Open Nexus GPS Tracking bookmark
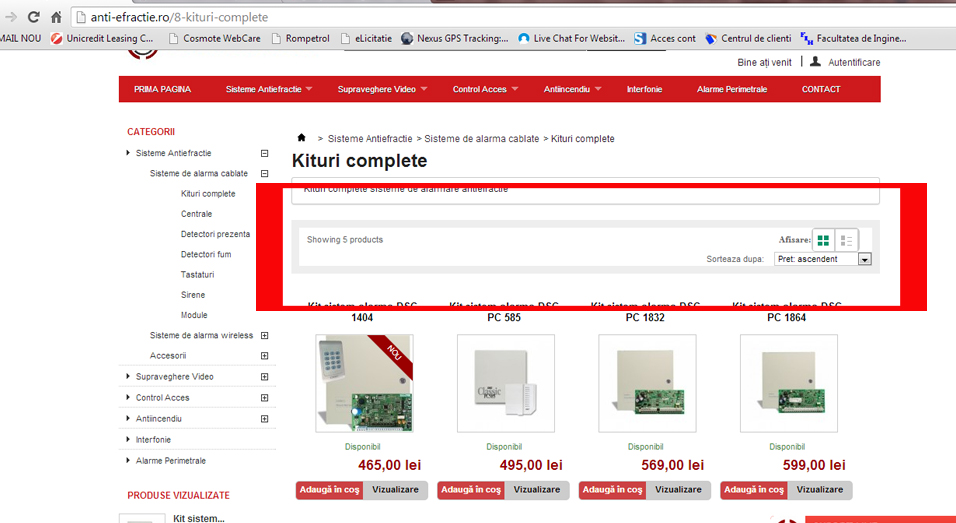This screenshot has height=523, width=956. click(455, 38)
